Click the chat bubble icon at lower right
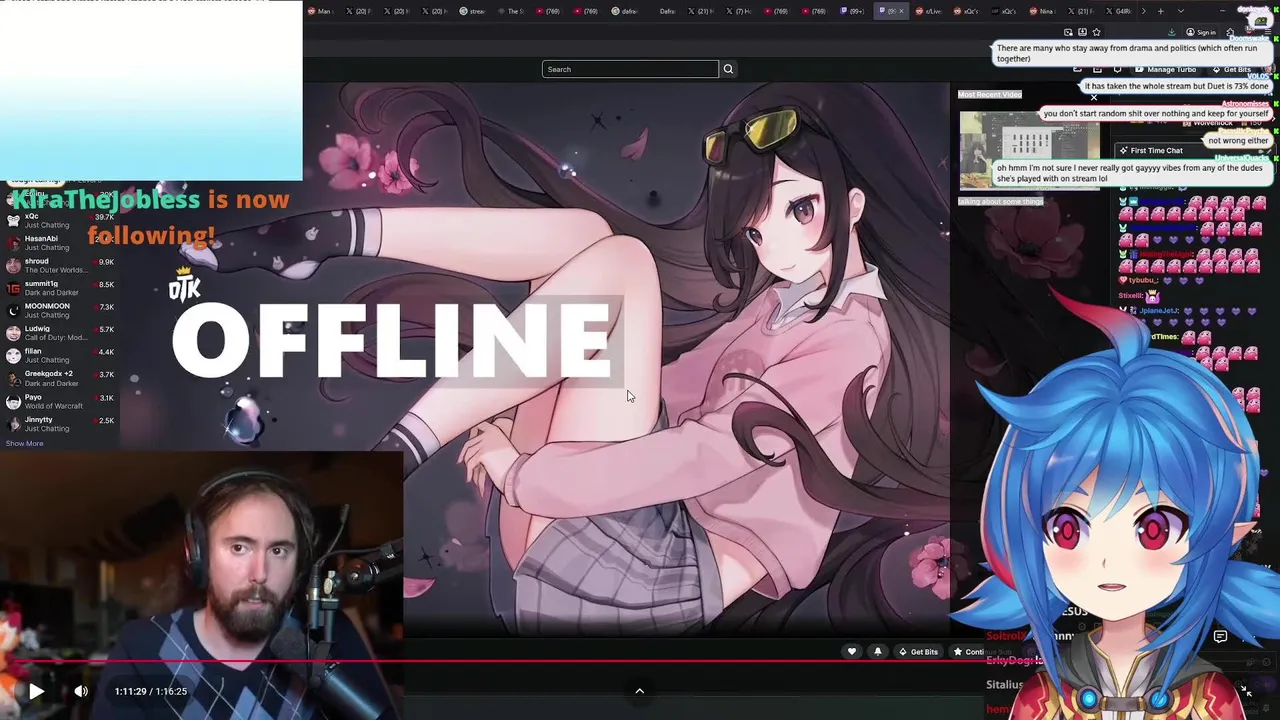The width and height of the screenshot is (1280, 720). point(1220,636)
